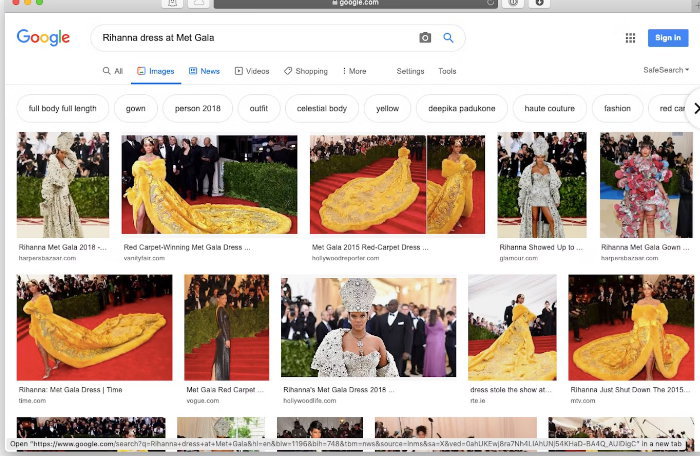Click Safari's reload page icon
Image resolution: width=700 pixels, height=456 pixels.
(x=490, y=3)
